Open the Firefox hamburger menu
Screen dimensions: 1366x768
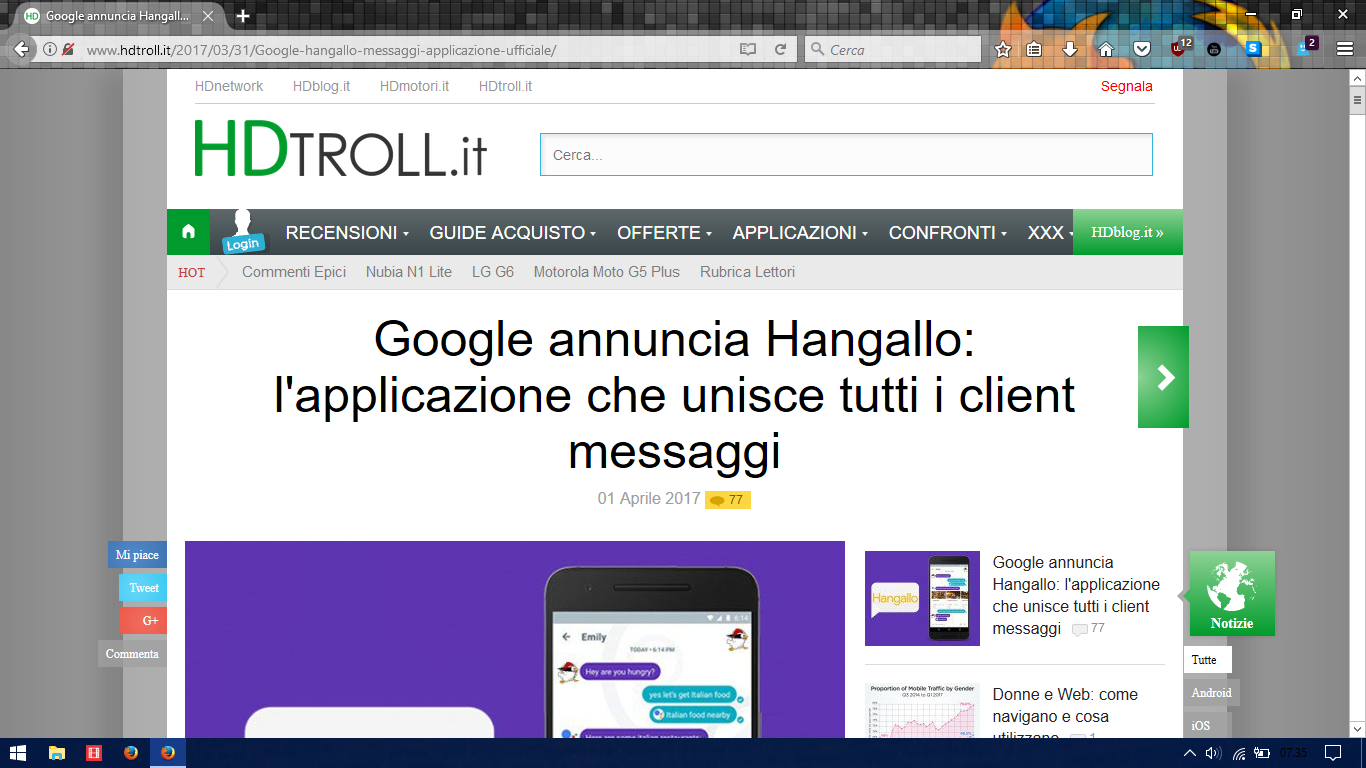pyautogui.click(x=1345, y=49)
